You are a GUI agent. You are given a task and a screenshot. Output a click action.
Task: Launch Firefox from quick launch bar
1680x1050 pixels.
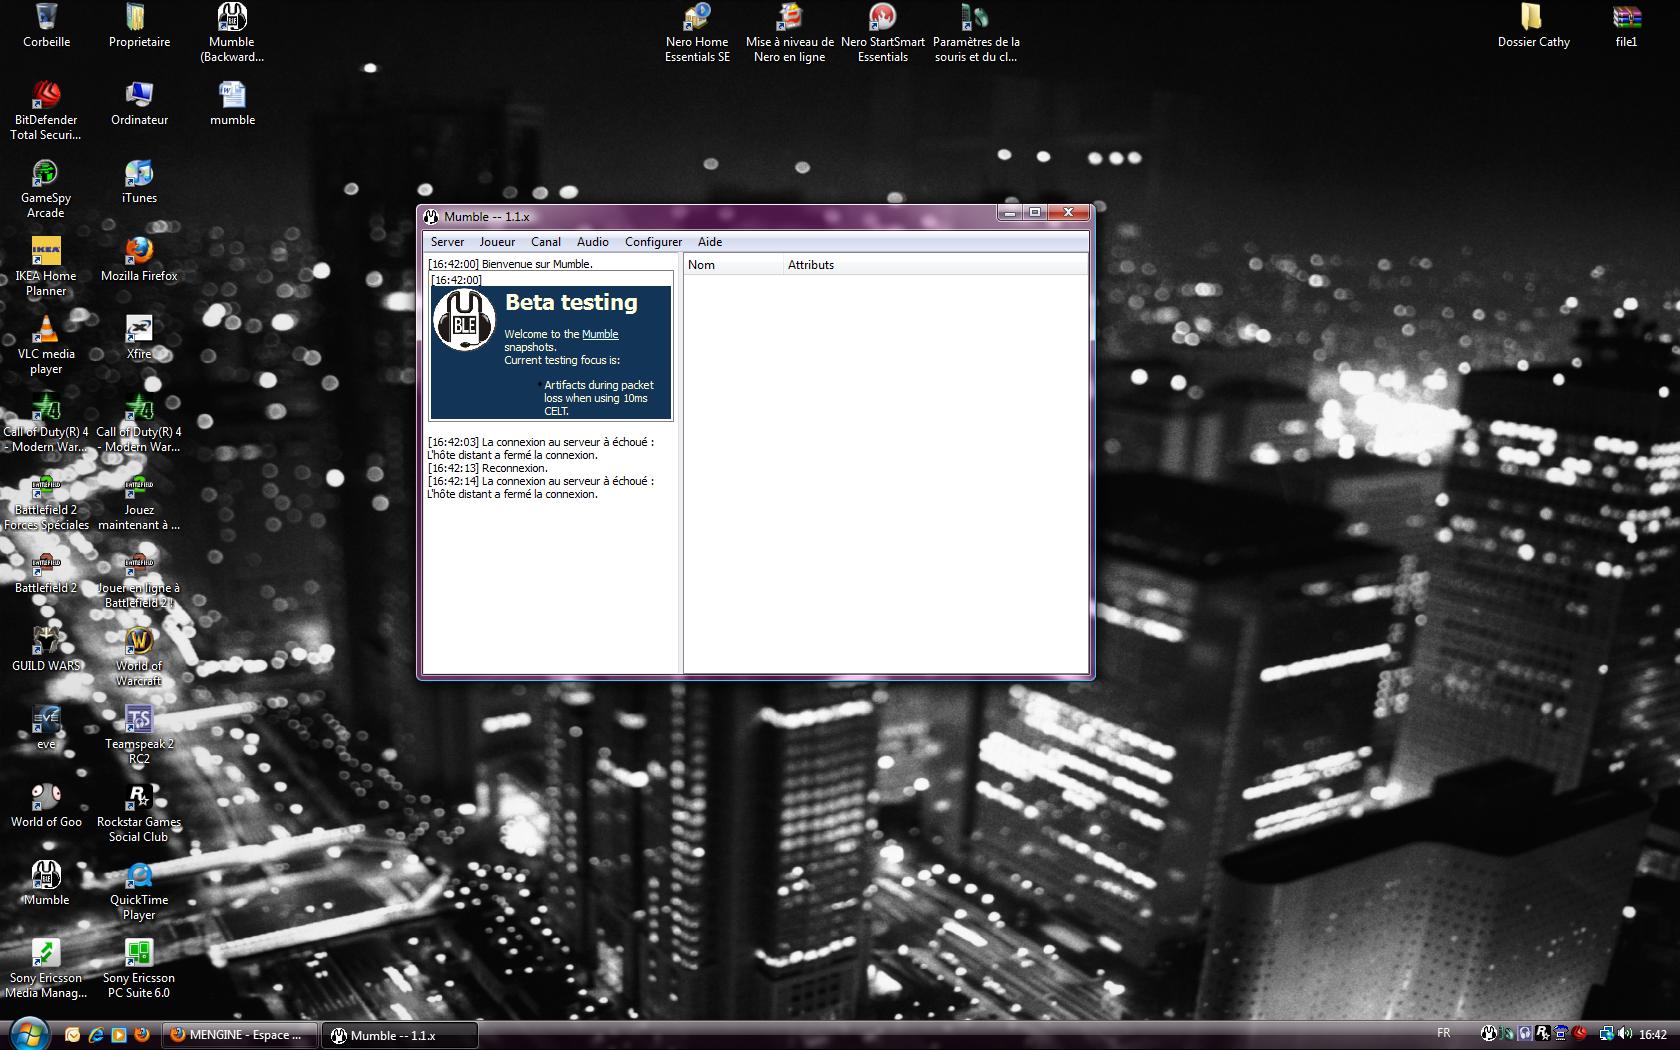[142, 1035]
